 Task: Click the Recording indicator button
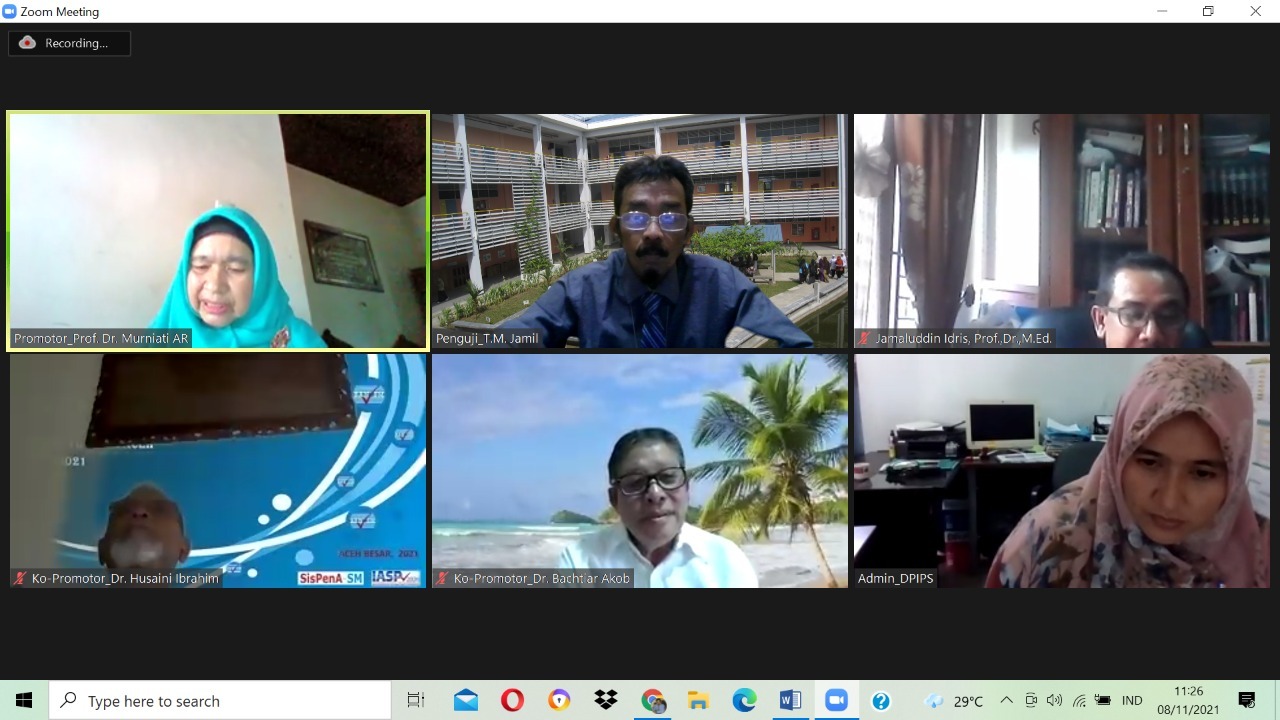69,43
